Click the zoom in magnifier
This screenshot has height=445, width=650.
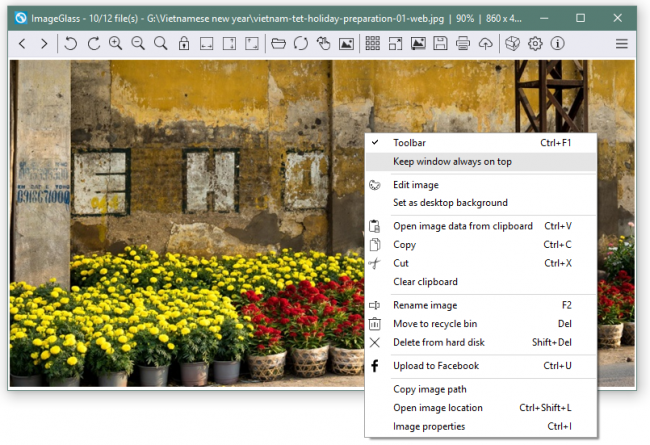click(x=116, y=43)
